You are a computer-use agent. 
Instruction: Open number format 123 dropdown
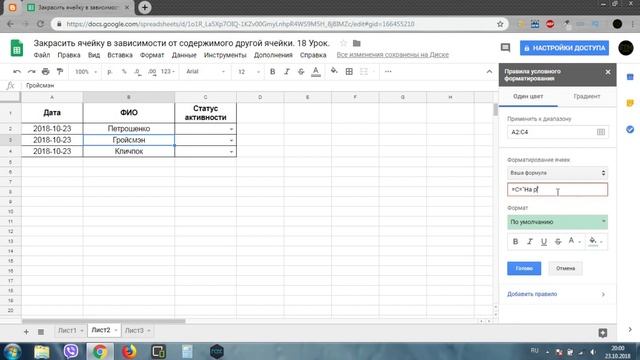pos(167,71)
